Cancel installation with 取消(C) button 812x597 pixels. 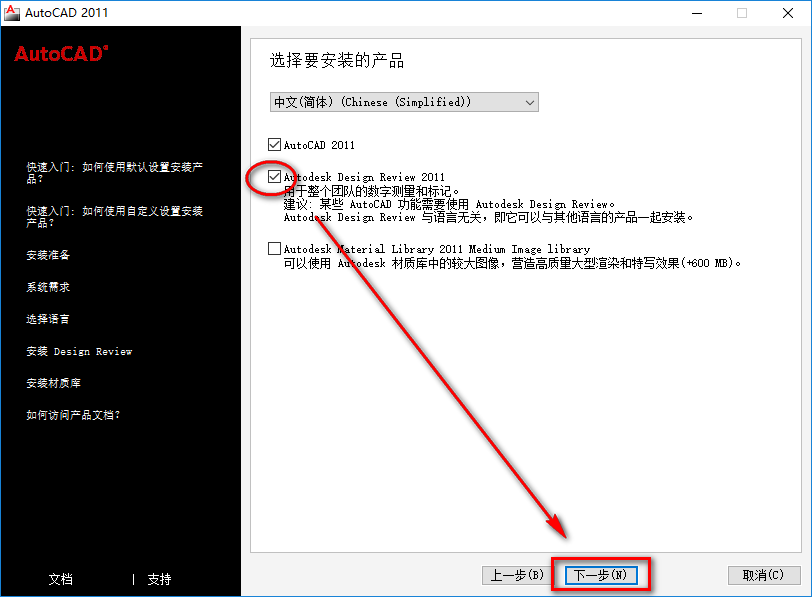(764, 575)
